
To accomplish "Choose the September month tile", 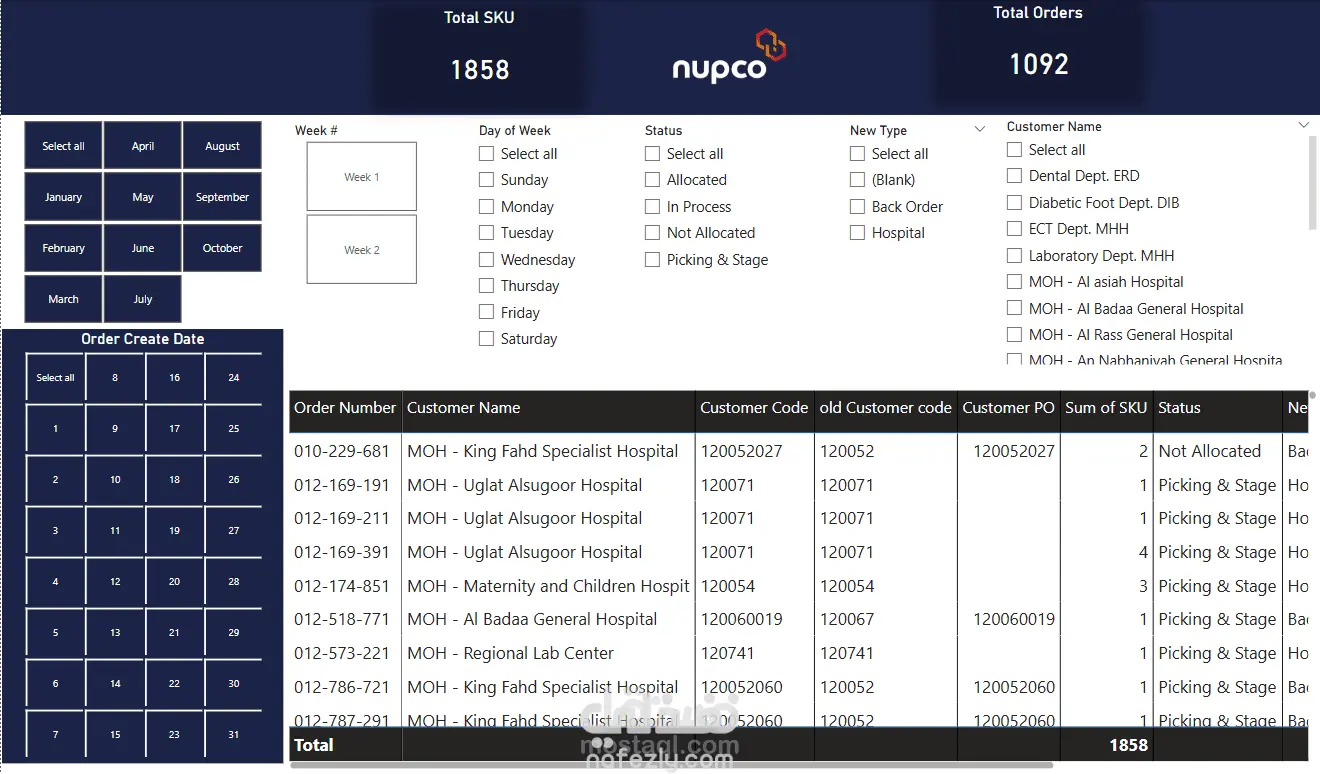I will click(222, 197).
